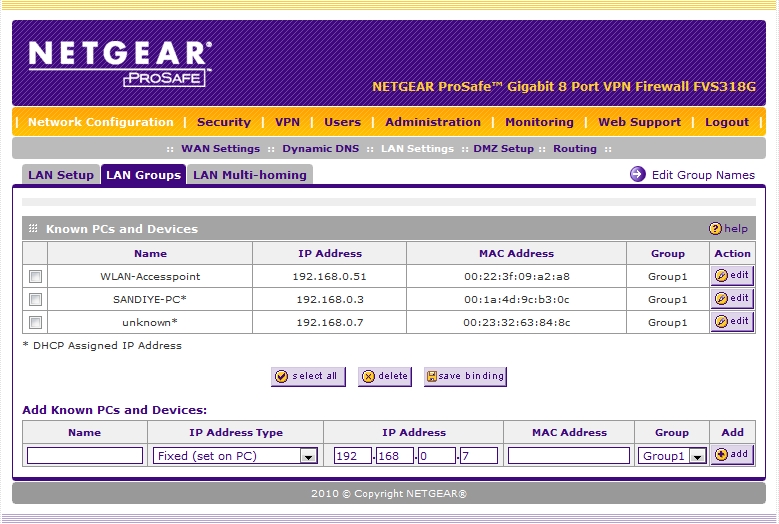Edit the WLAN-Accesspoint device entry

(x=732, y=275)
